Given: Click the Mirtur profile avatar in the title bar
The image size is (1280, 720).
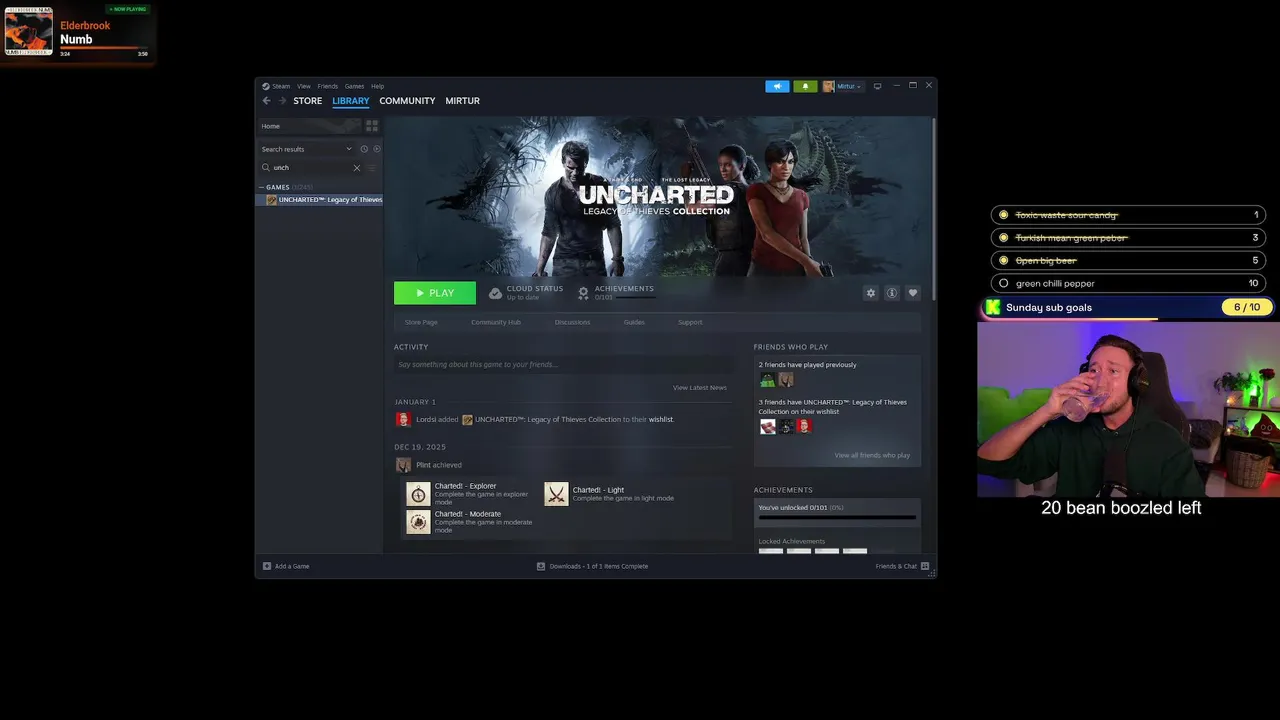Looking at the screenshot, I should point(828,86).
